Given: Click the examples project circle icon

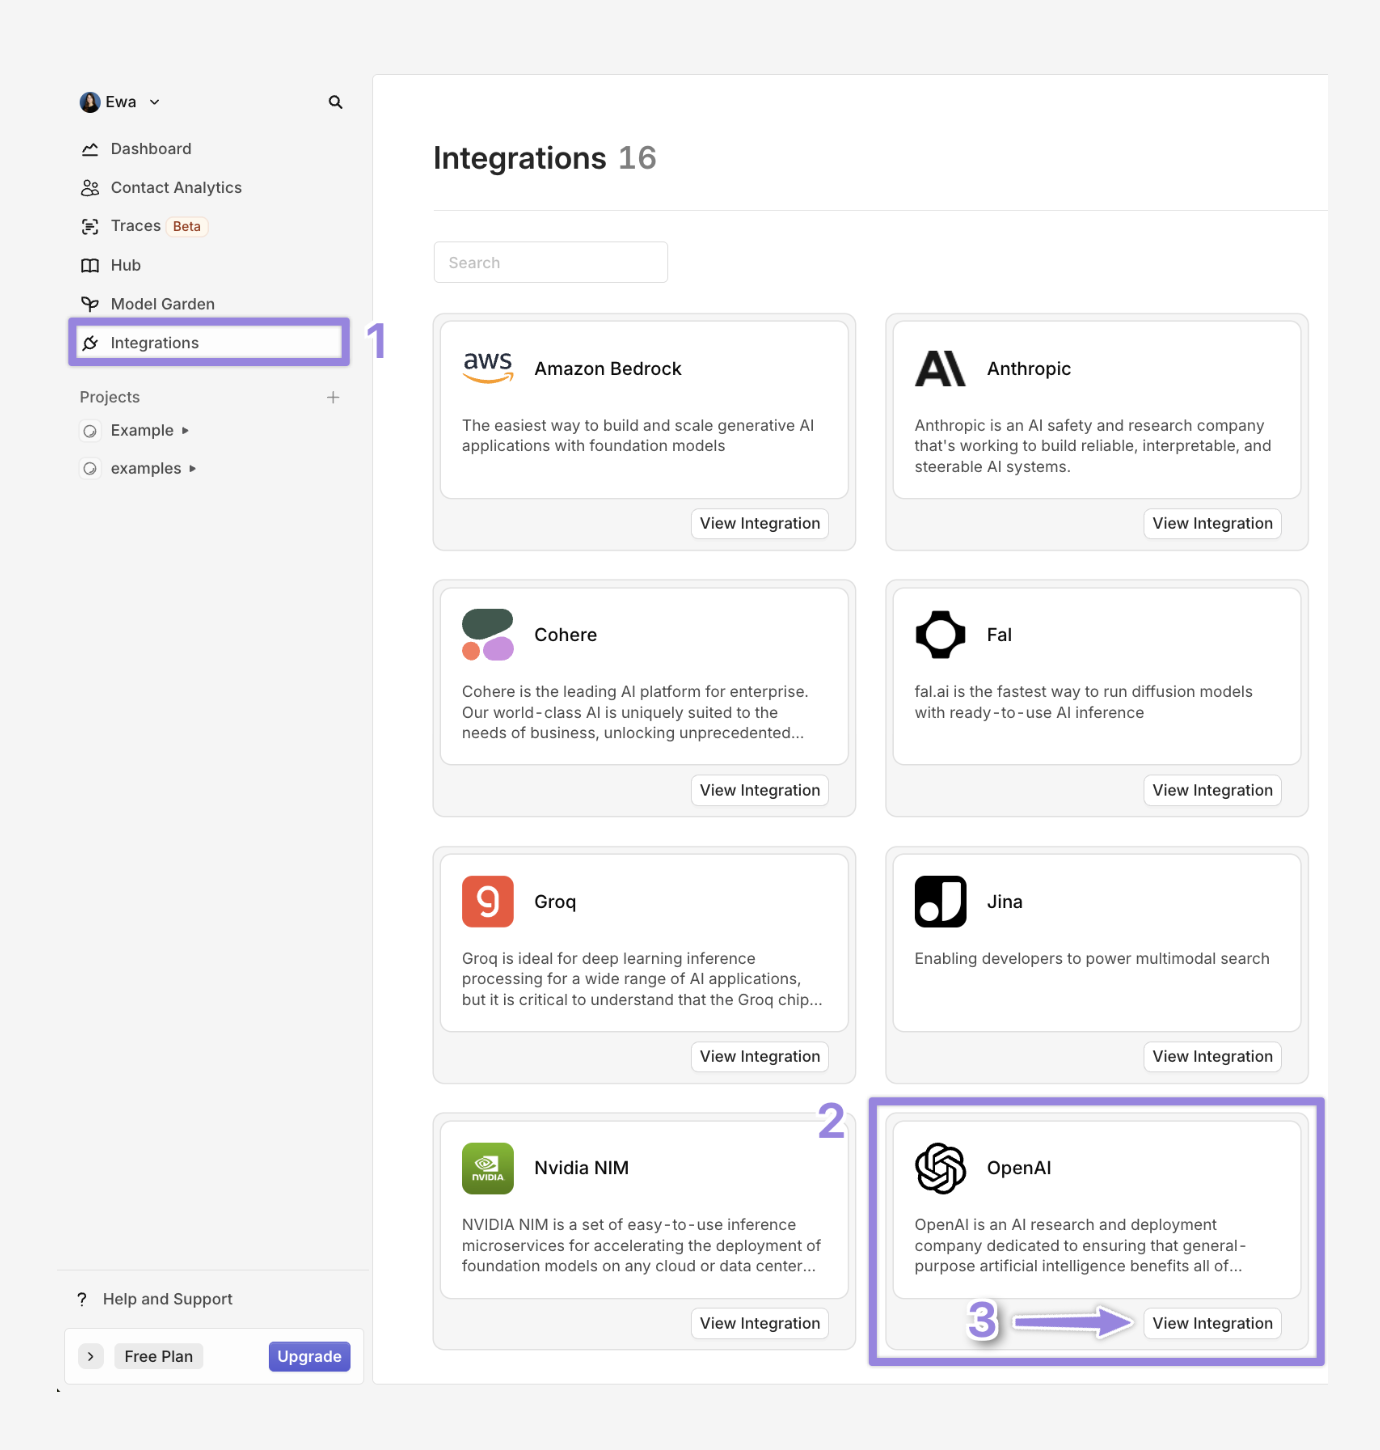Looking at the screenshot, I should coord(90,469).
